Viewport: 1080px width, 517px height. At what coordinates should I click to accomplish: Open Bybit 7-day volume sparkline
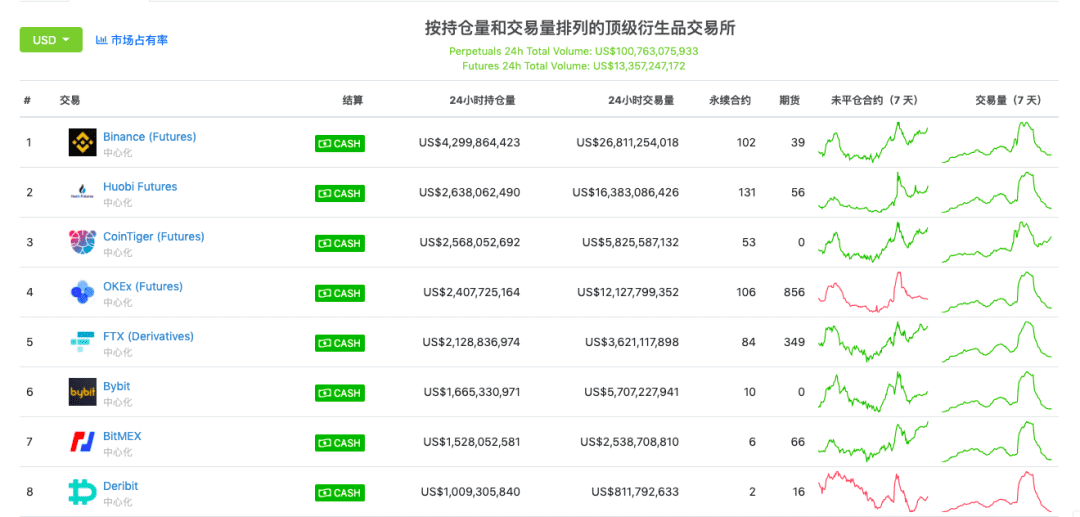(997, 392)
